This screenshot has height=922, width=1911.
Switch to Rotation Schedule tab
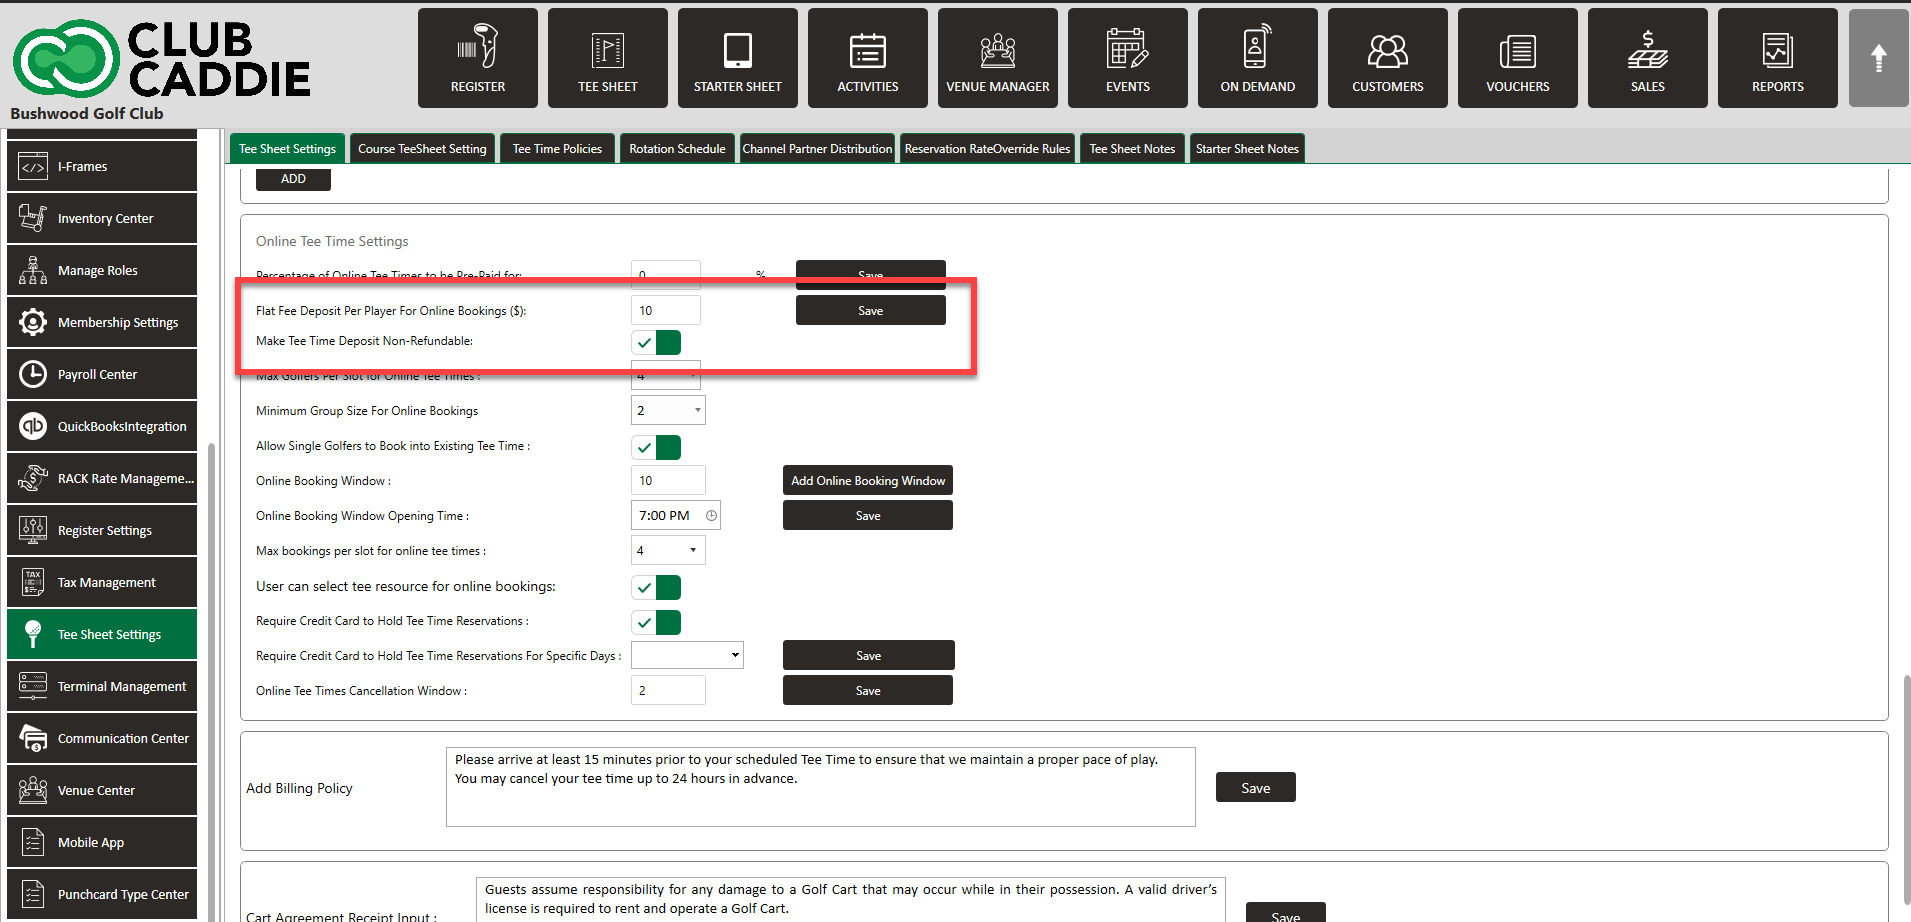(677, 148)
